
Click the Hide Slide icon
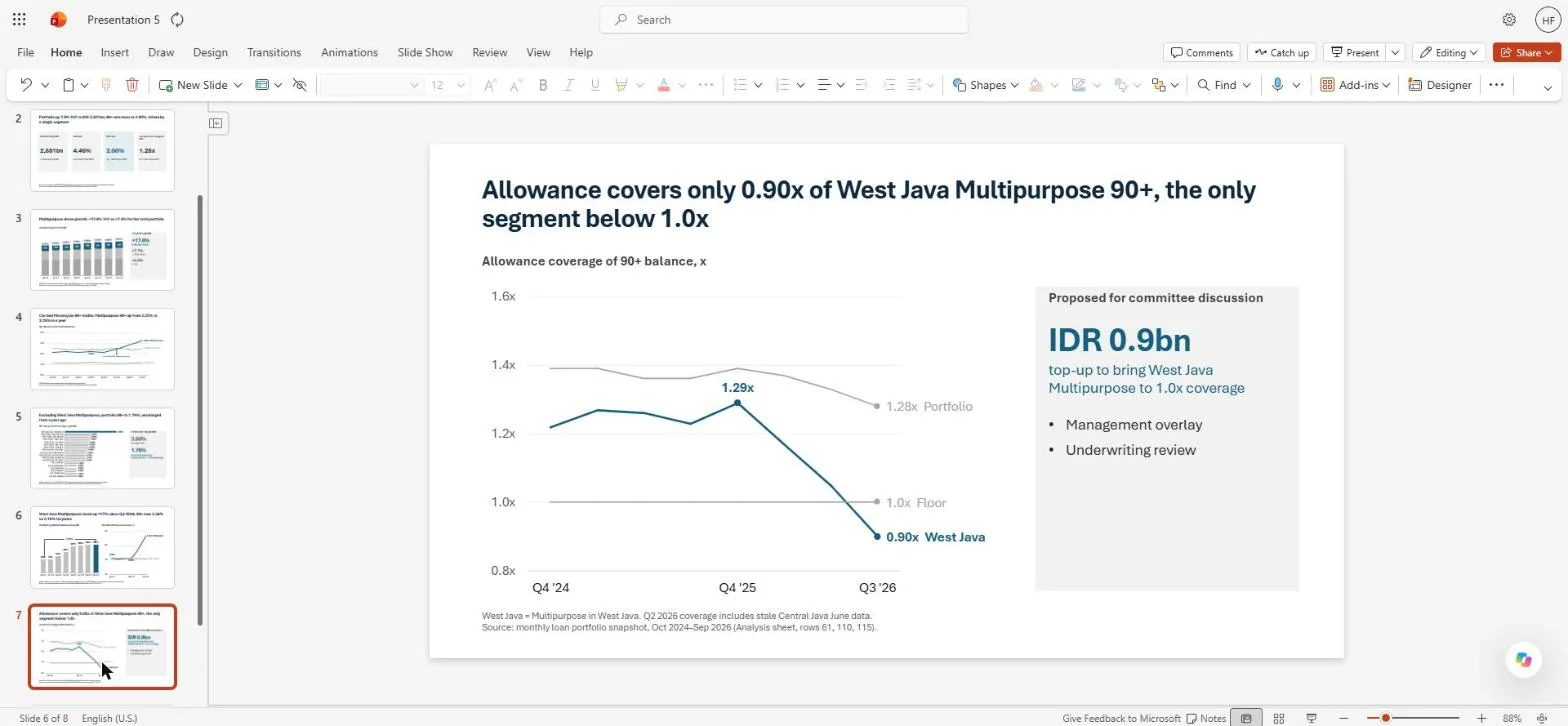tap(299, 85)
